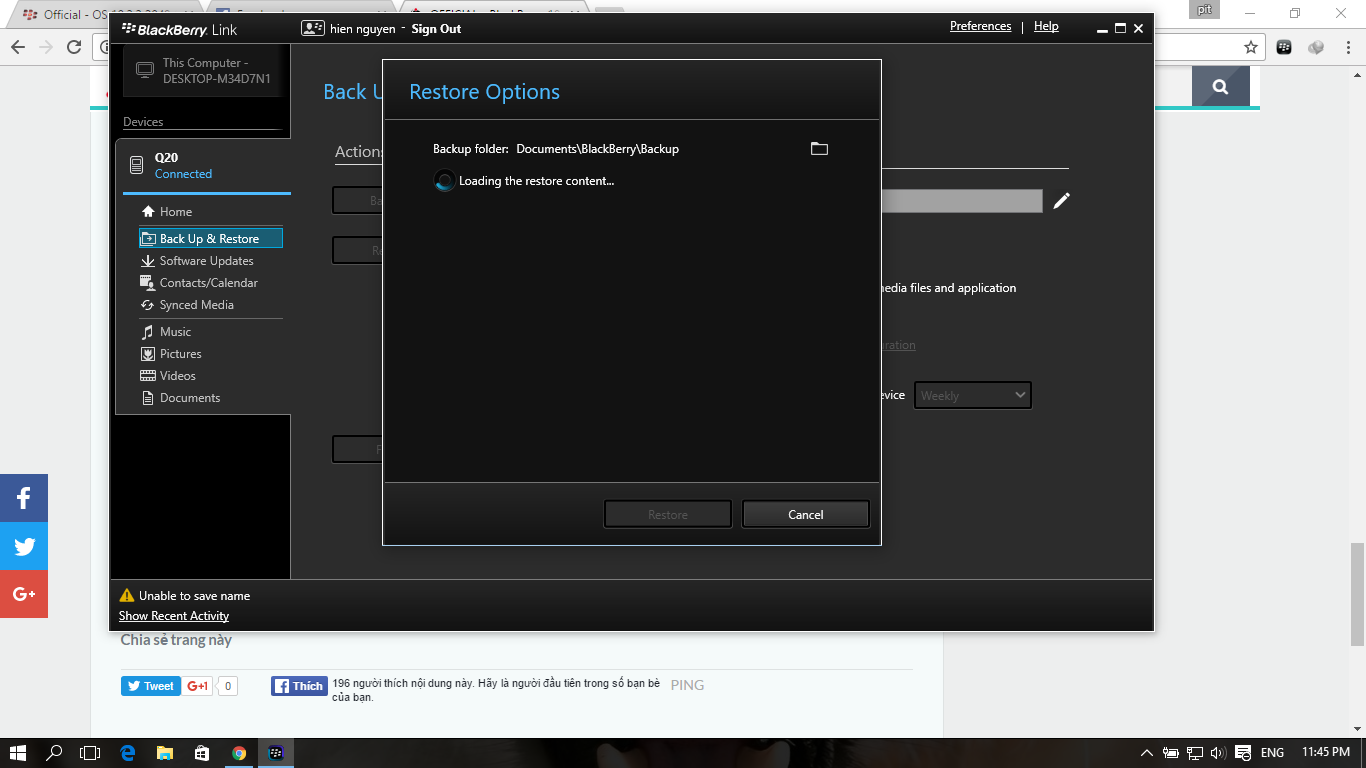
Task: Open Windows Store from taskbar
Action: coord(202,753)
